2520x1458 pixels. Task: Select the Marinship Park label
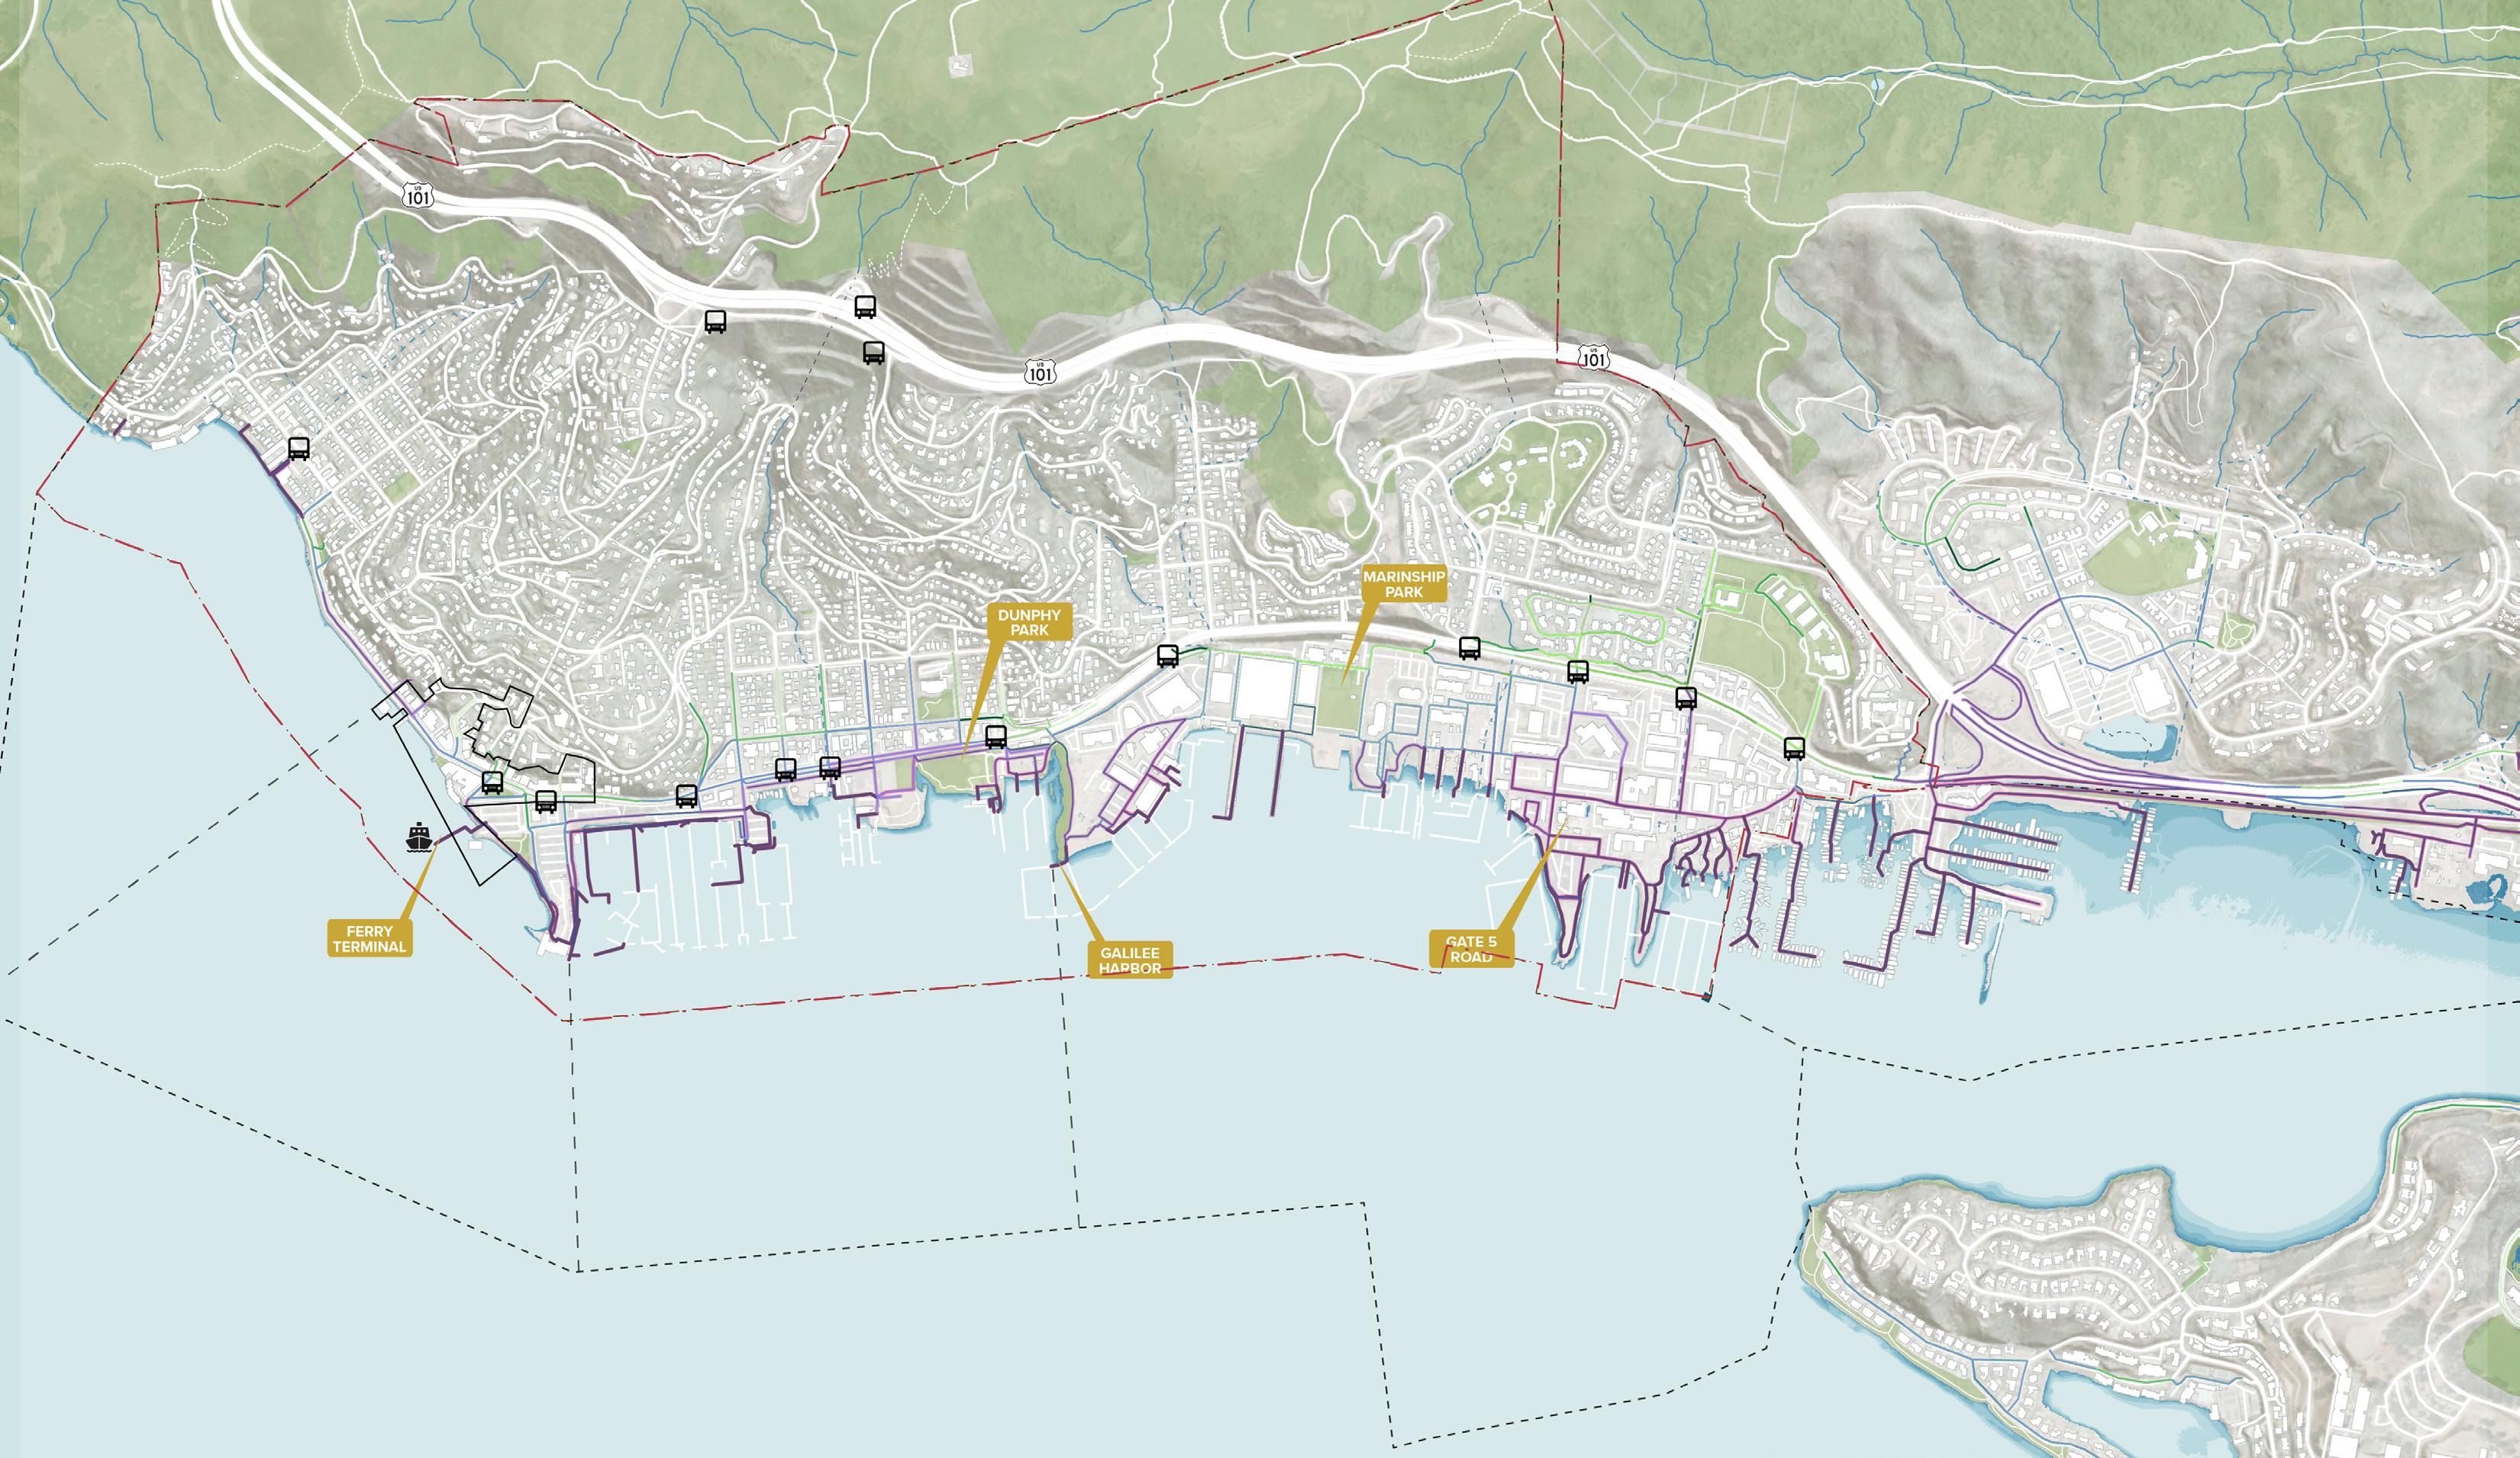(x=1403, y=584)
